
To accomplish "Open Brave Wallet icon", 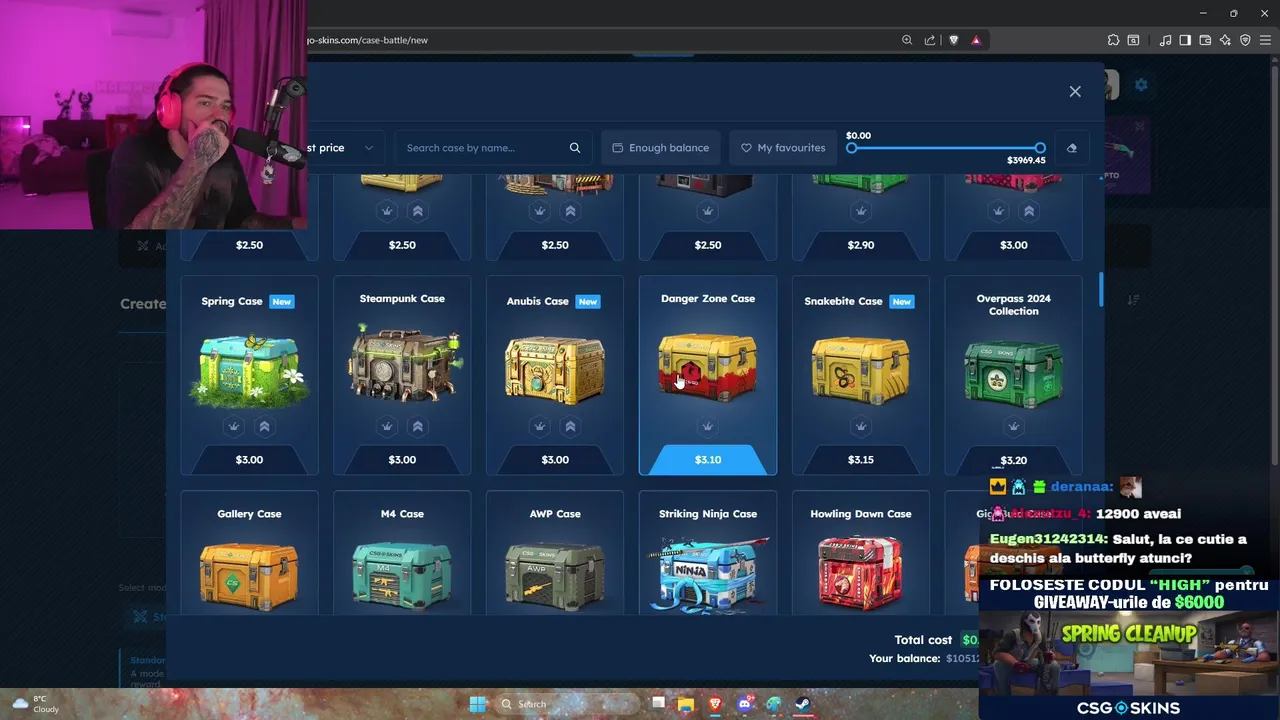I will (1205, 40).
